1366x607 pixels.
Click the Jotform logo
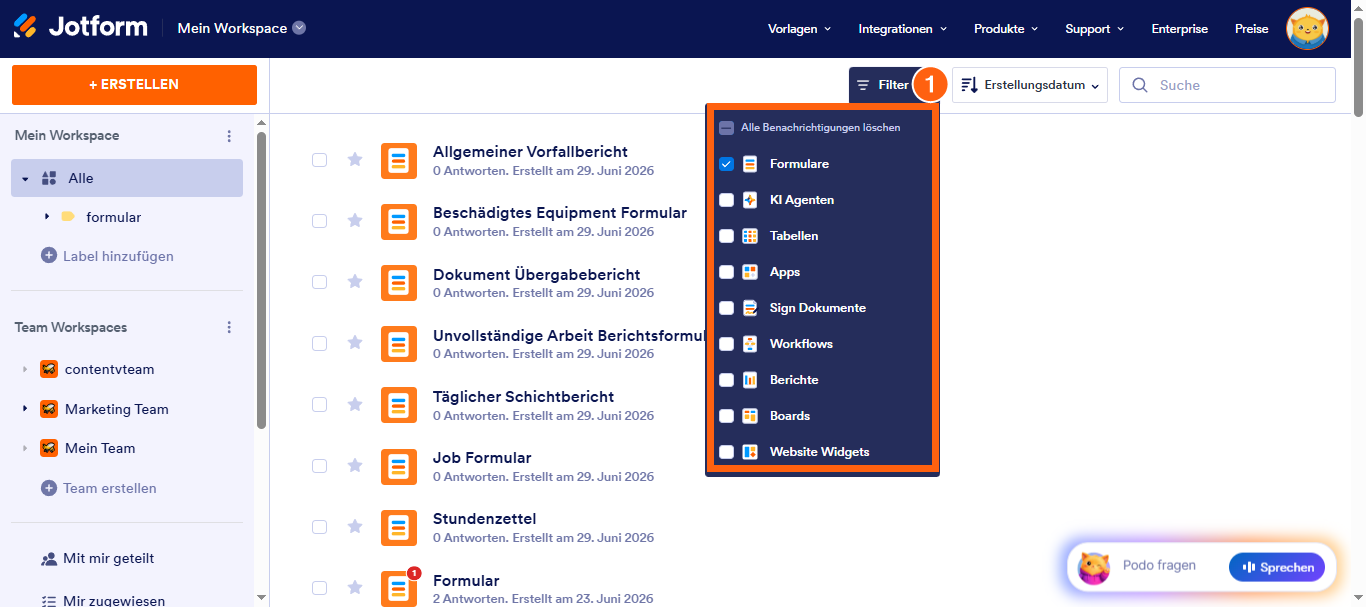(x=80, y=28)
